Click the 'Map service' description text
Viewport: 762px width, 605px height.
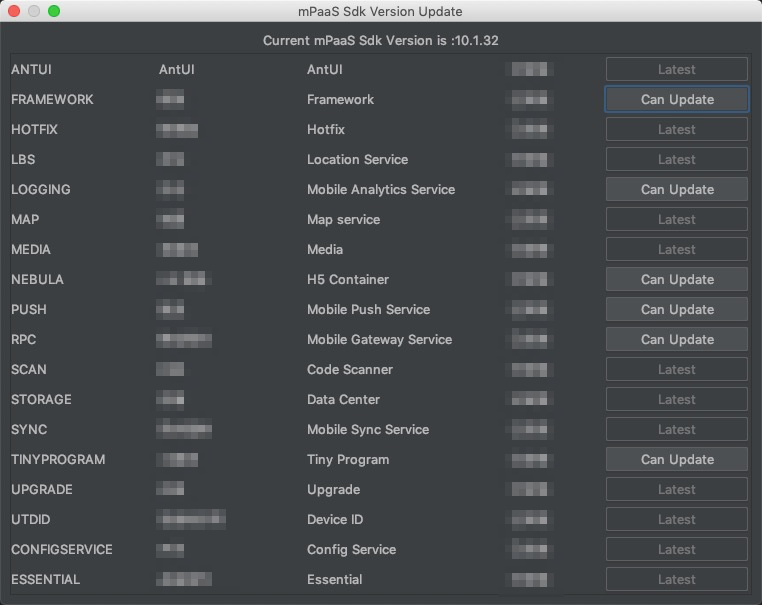344,219
